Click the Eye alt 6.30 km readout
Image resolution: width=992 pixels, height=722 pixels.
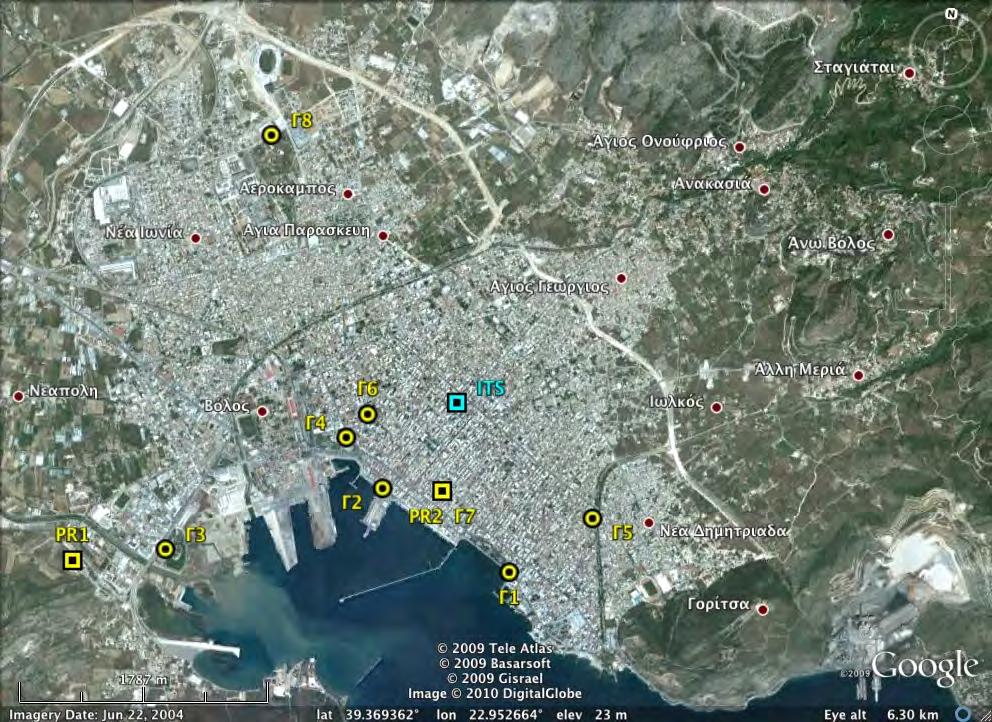881,715
